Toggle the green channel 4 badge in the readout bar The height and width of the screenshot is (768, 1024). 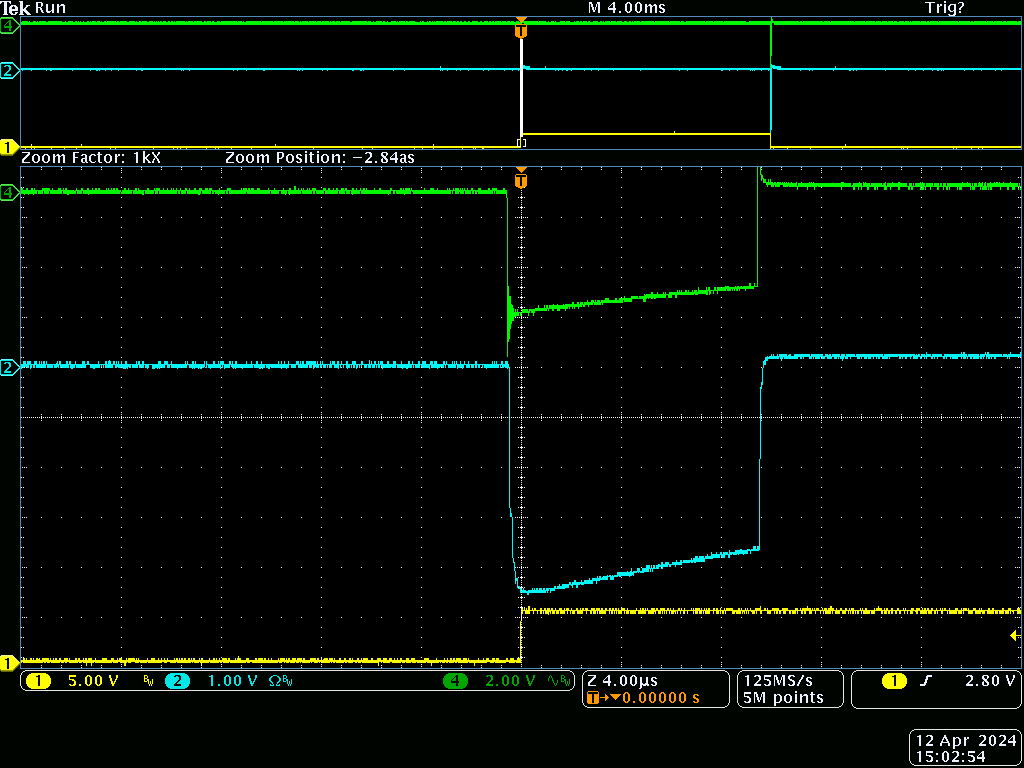click(457, 681)
